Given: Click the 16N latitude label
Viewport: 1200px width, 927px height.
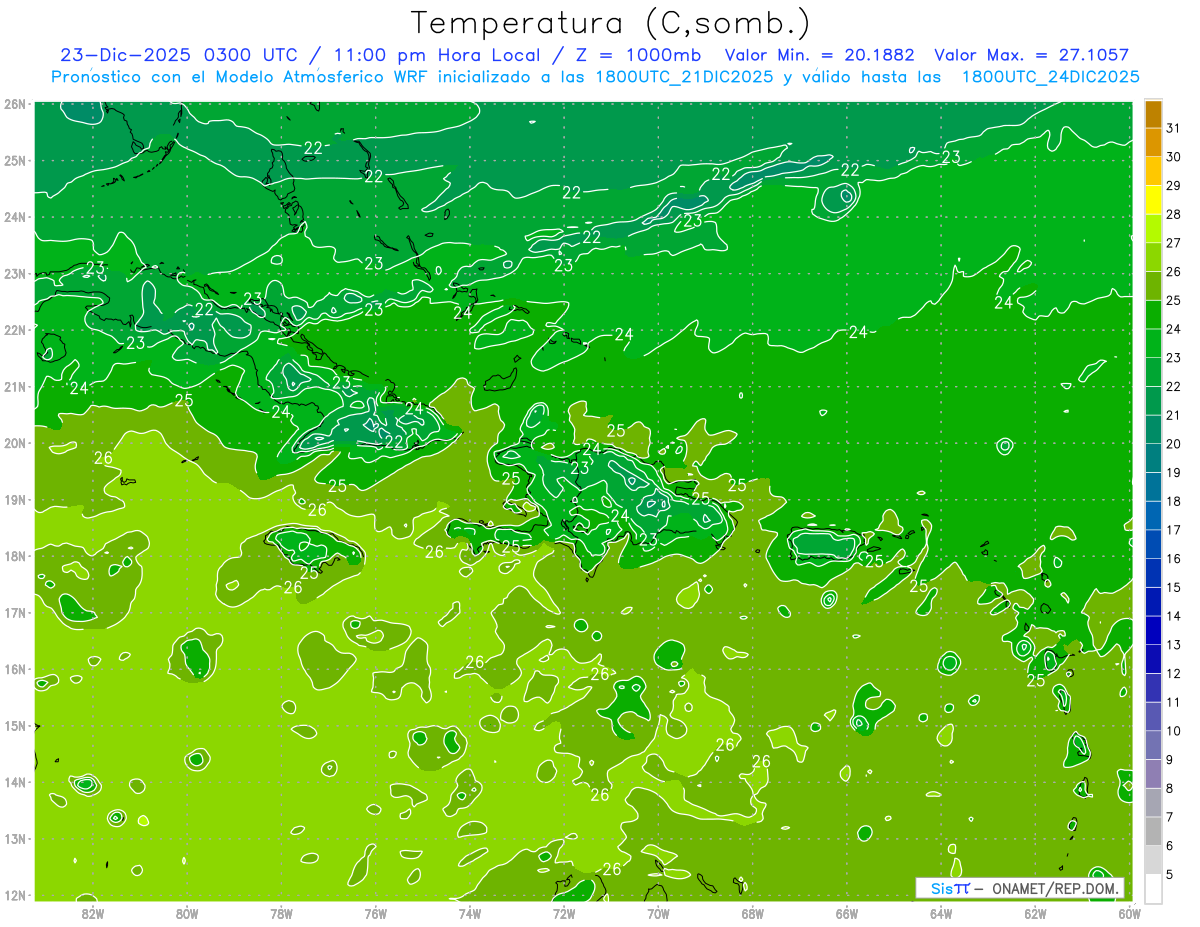Looking at the screenshot, I should [x=15, y=669].
